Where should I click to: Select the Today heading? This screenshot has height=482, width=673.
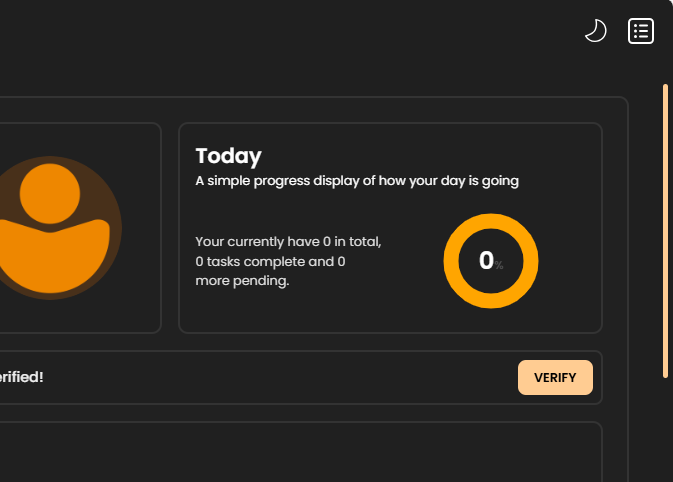point(228,156)
